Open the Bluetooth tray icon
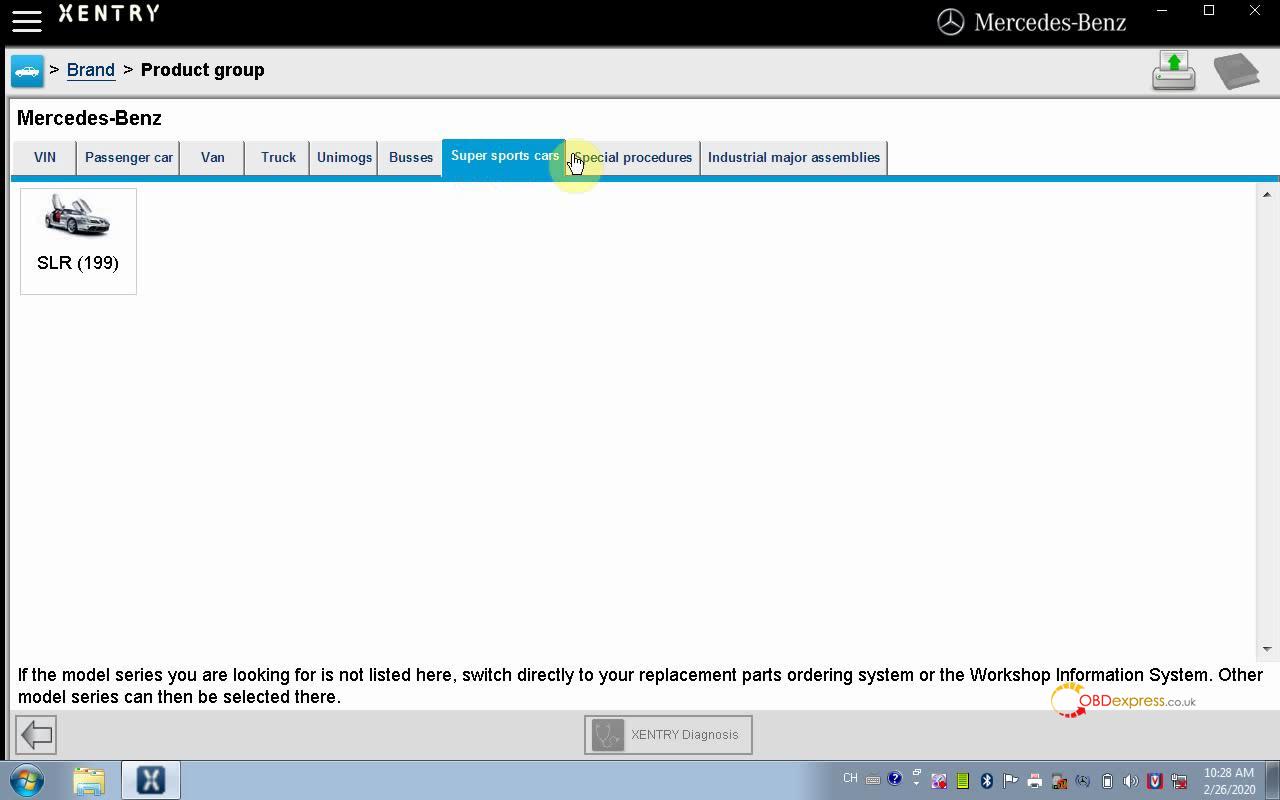 987,781
